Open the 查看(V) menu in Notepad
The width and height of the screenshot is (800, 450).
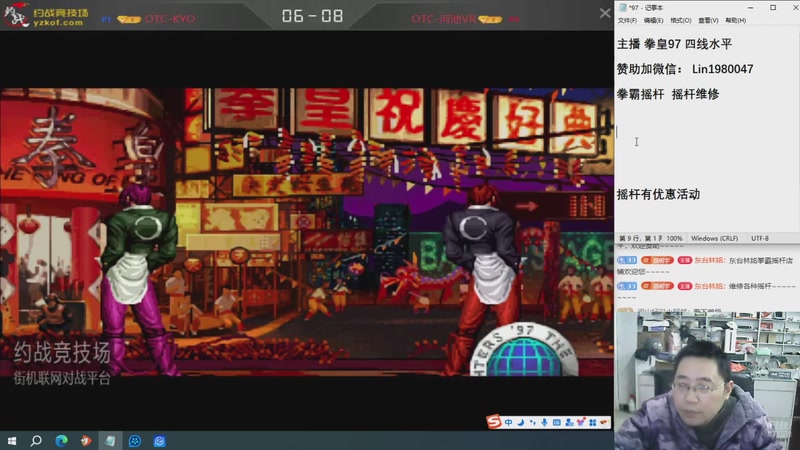(708, 20)
